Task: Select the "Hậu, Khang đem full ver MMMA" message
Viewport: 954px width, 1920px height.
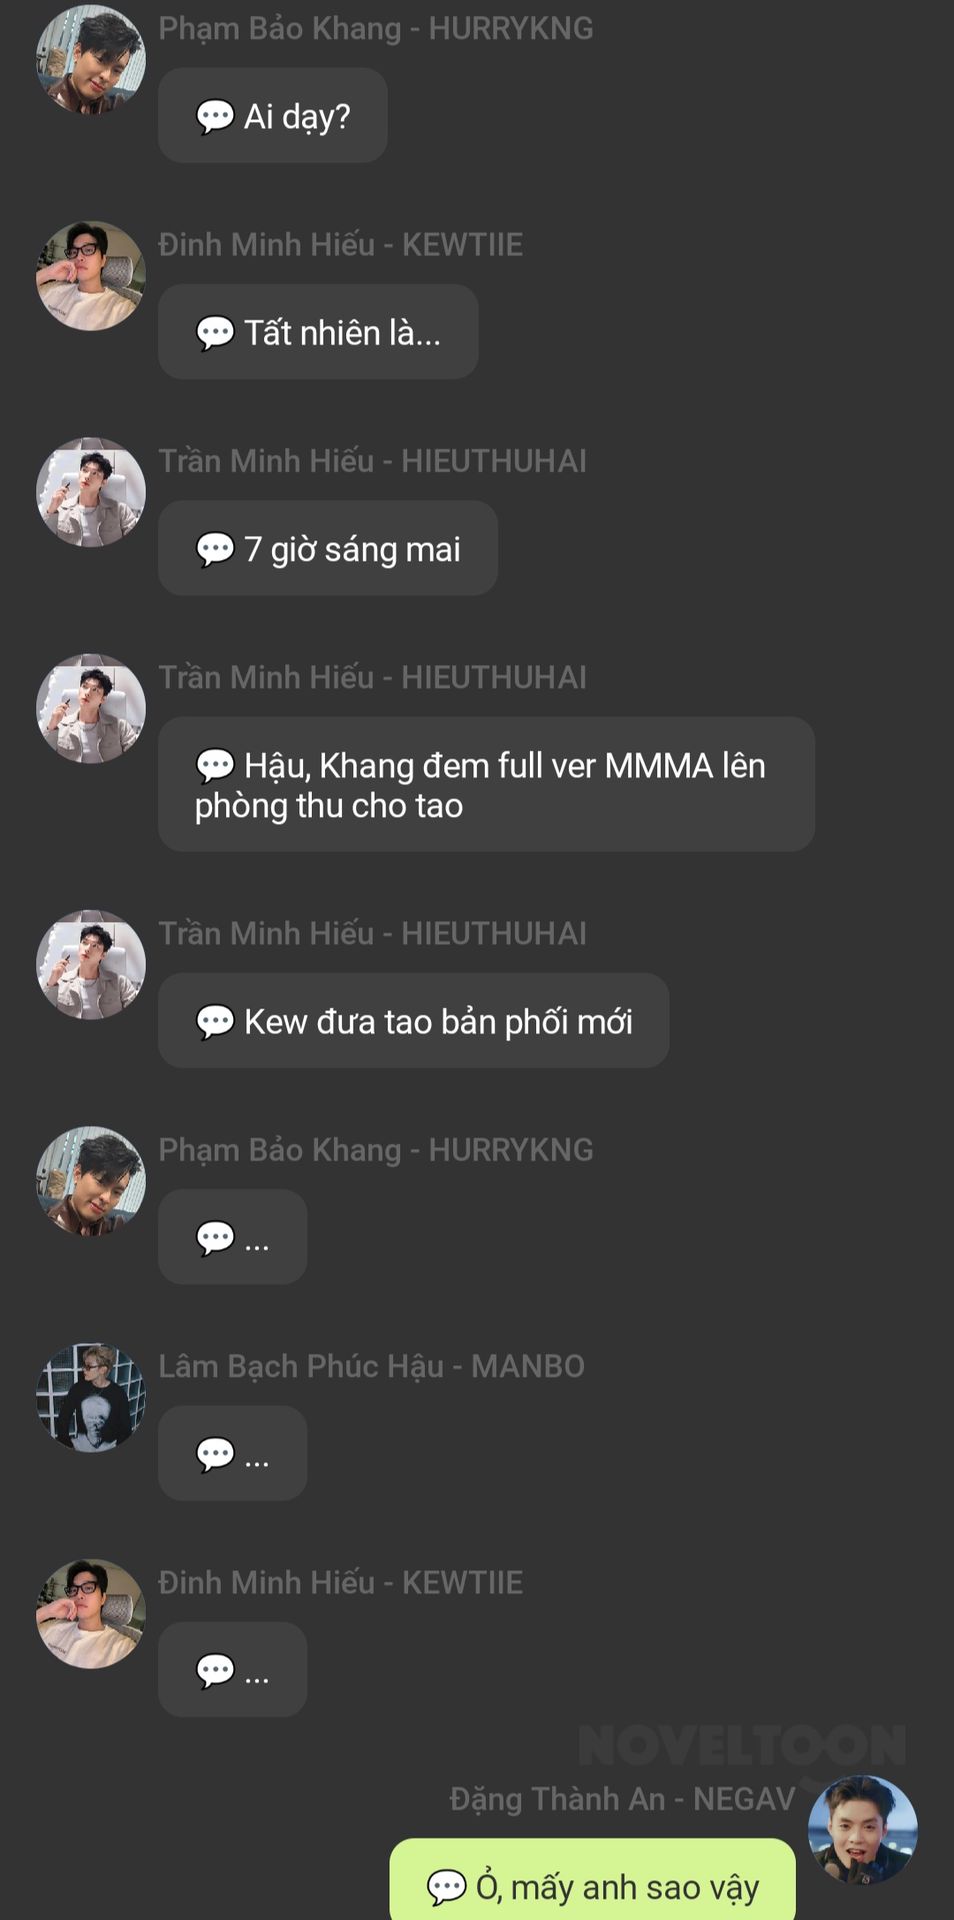Action: [x=486, y=784]
